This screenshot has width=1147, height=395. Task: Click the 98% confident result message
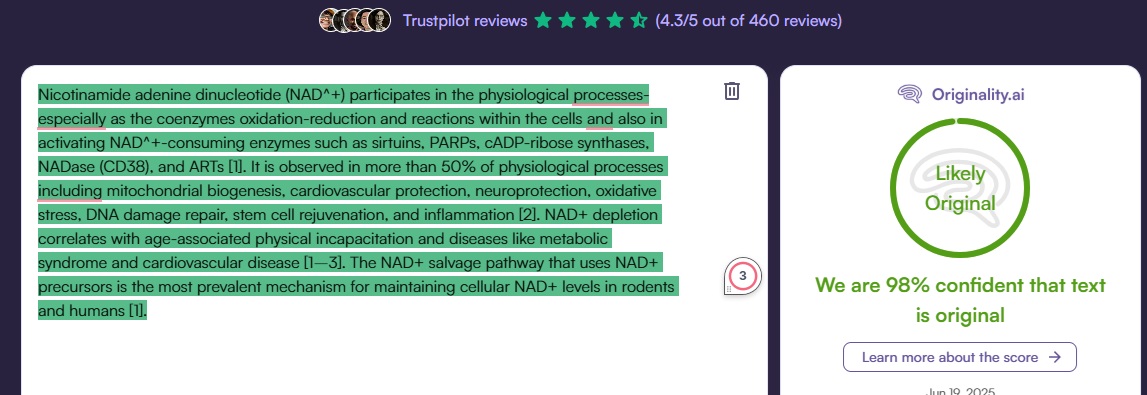960,300
